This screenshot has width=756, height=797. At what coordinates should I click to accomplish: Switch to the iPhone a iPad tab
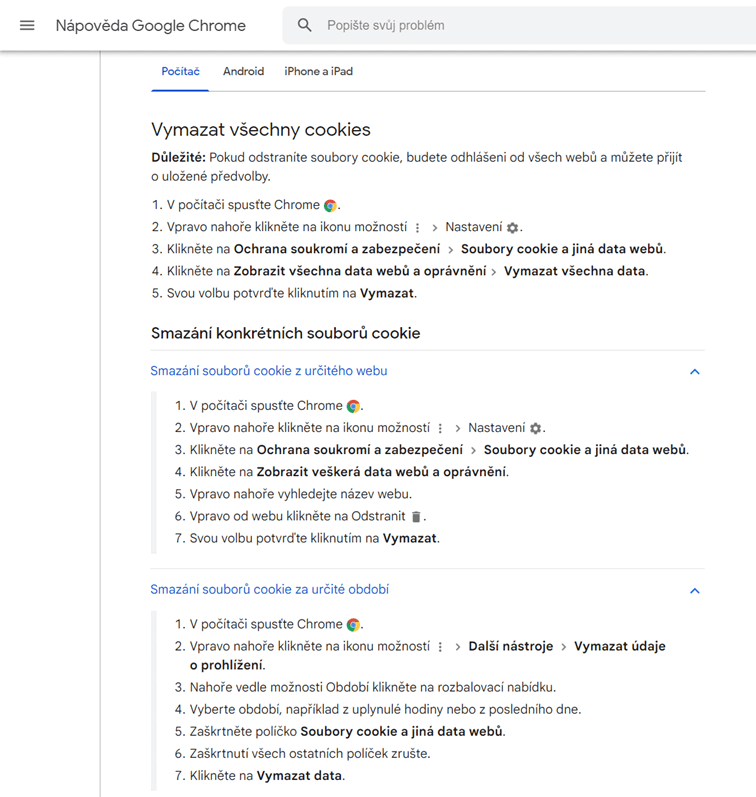pyautogui.click(x=318, y=72)
